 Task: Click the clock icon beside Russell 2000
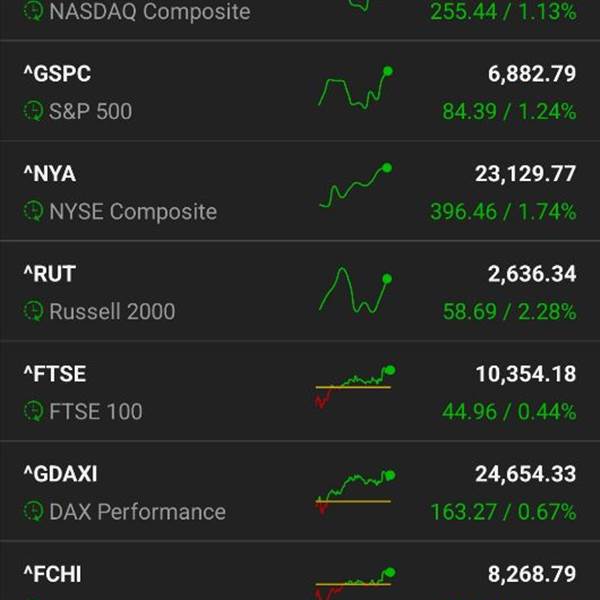33,311
